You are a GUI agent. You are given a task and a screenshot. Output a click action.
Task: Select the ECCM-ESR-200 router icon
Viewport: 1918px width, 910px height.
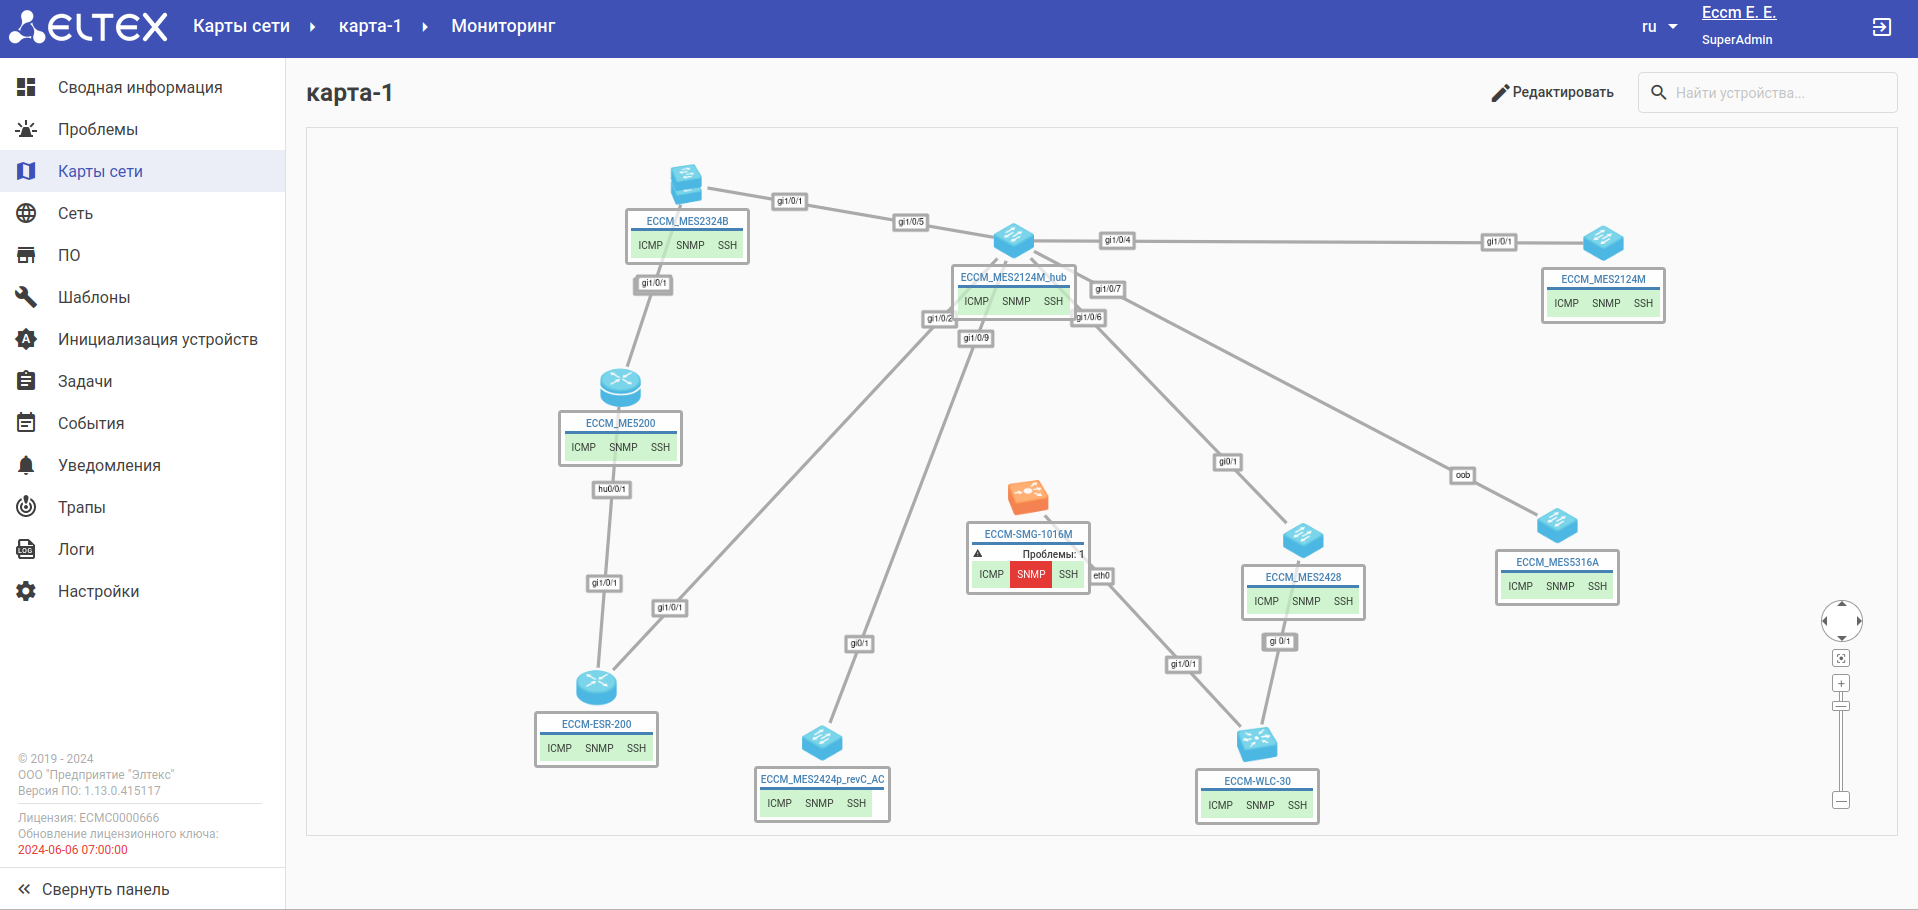click(596, 687)
